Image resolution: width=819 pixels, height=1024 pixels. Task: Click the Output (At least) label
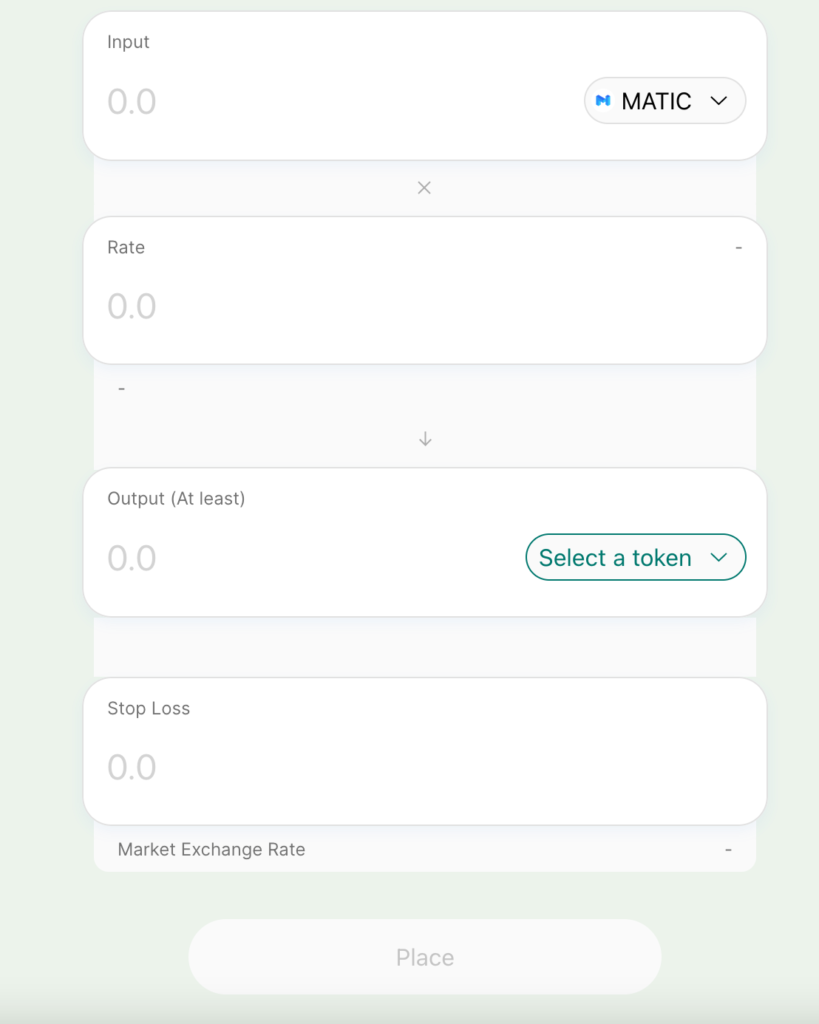pos(176,499)
